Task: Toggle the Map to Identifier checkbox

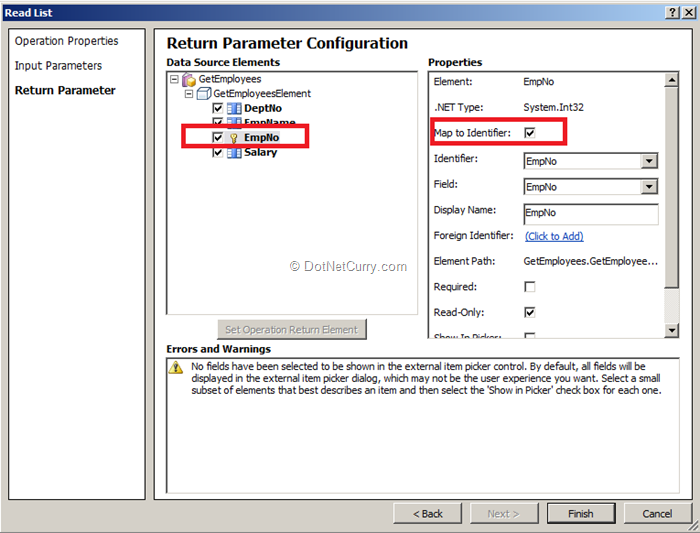Action: point(530,133)
